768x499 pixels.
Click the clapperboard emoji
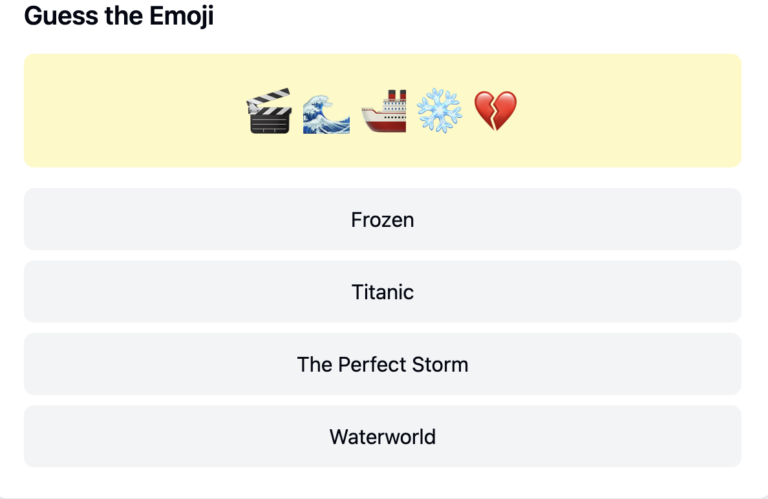coord(269,111)
